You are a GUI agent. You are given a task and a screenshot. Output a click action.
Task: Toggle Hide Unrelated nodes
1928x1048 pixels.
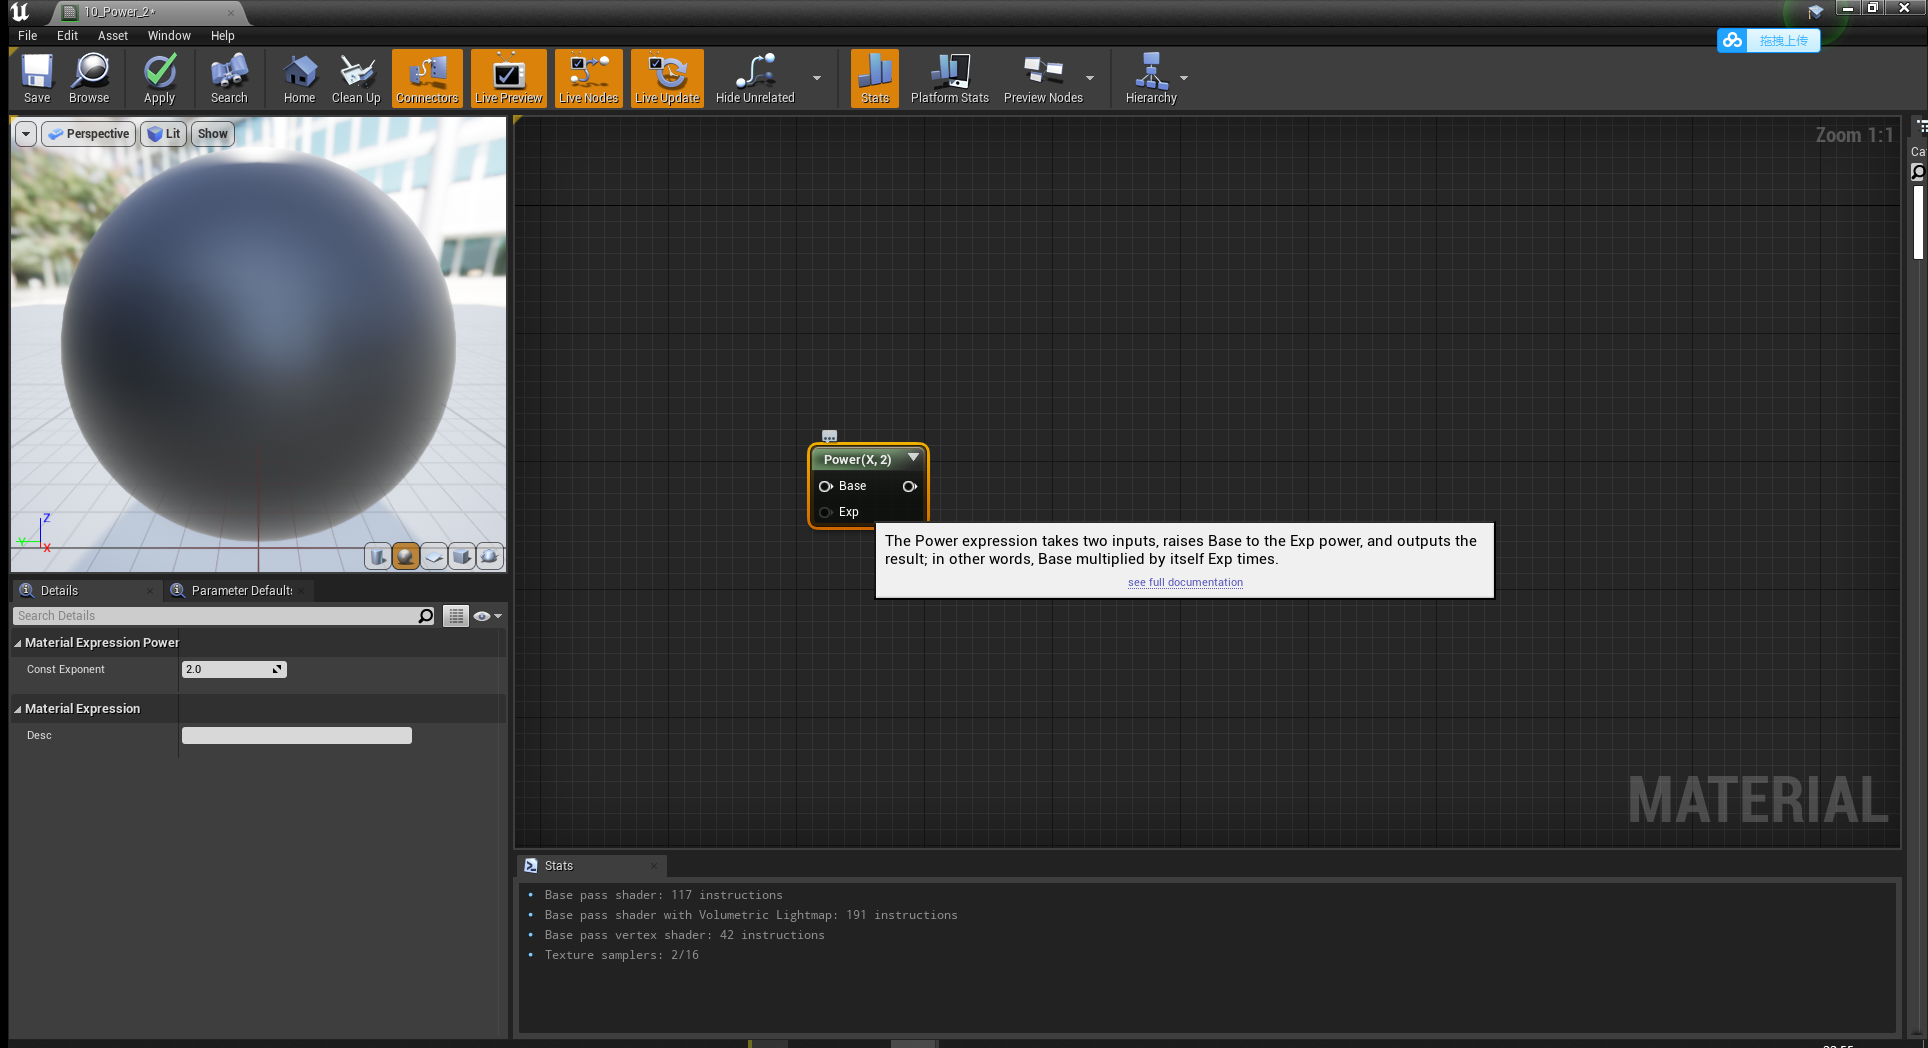tap(754, 78)
